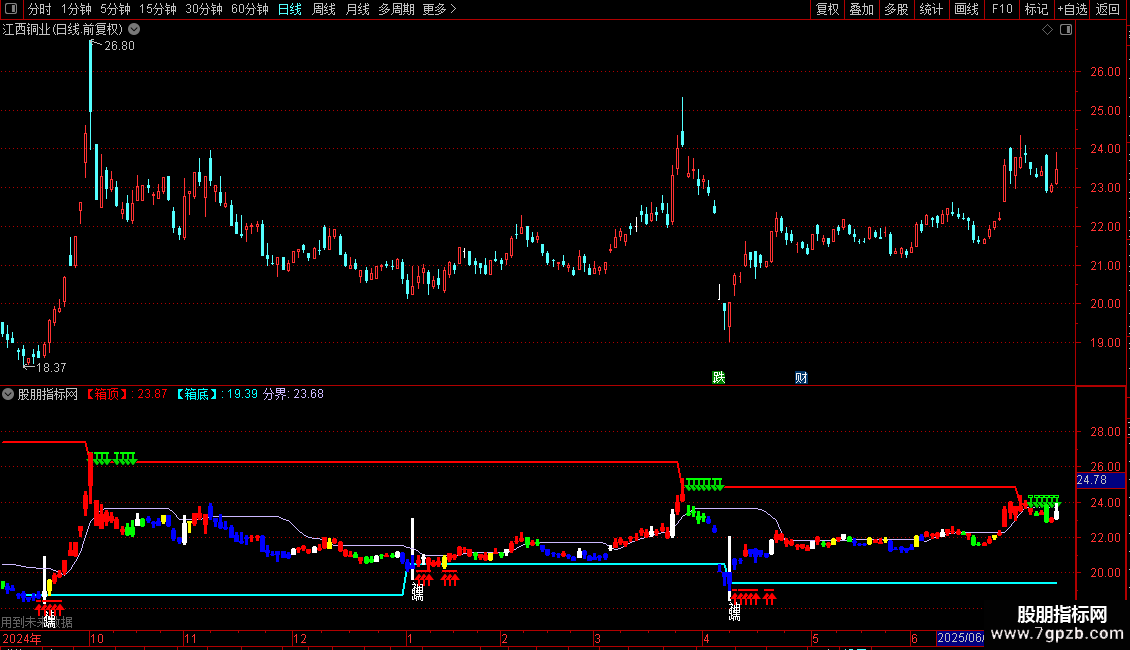The height and width of the screenshot is (650, 1130).
Task: Click the 用到未来数据 notice text
Action: pos(37,622)
